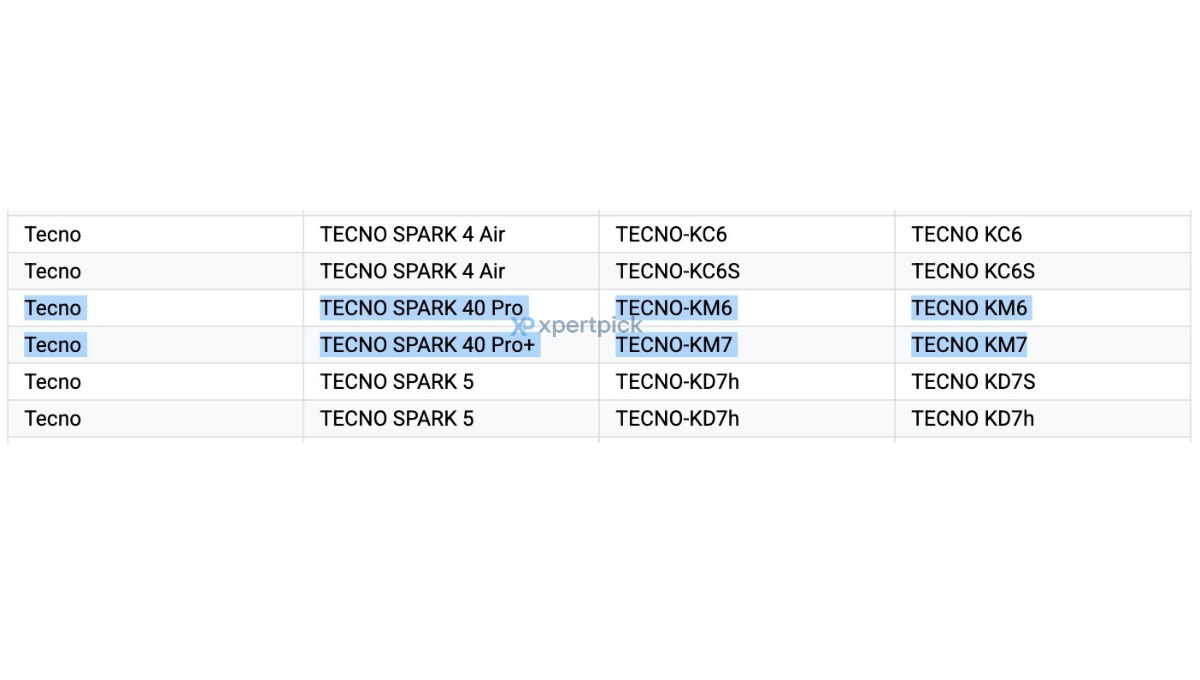The image size is (1200, 680).
Task: Select the TECNO KC6 cell in last column
Action: coord(1043,234)
